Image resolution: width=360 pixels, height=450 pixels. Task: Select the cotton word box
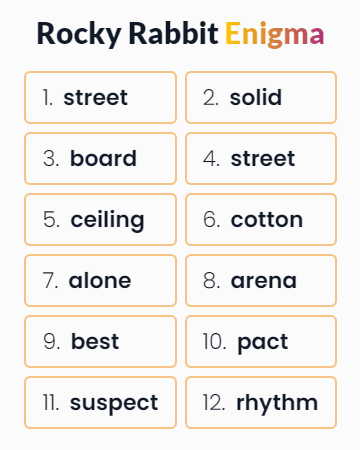click(261, 219)
